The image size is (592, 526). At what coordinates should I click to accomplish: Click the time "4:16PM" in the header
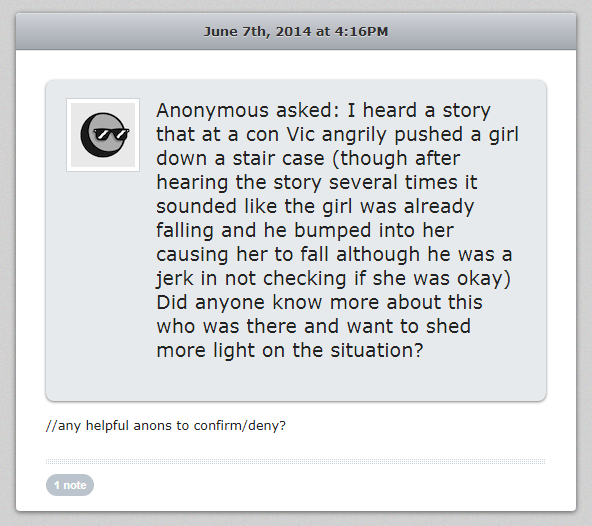point(361,31)
